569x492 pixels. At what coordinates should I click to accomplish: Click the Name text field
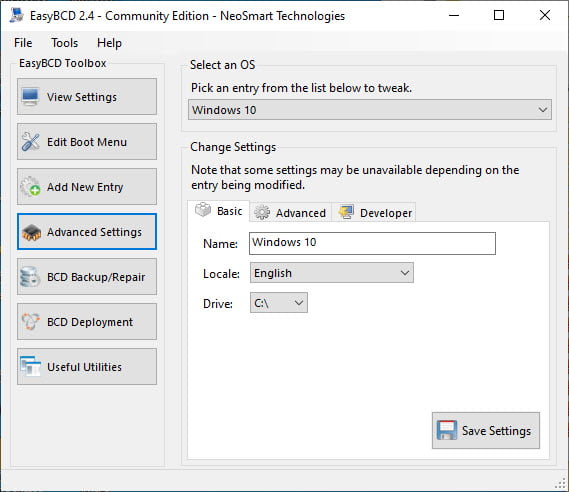pyautogui.click(x=372, y=243)
